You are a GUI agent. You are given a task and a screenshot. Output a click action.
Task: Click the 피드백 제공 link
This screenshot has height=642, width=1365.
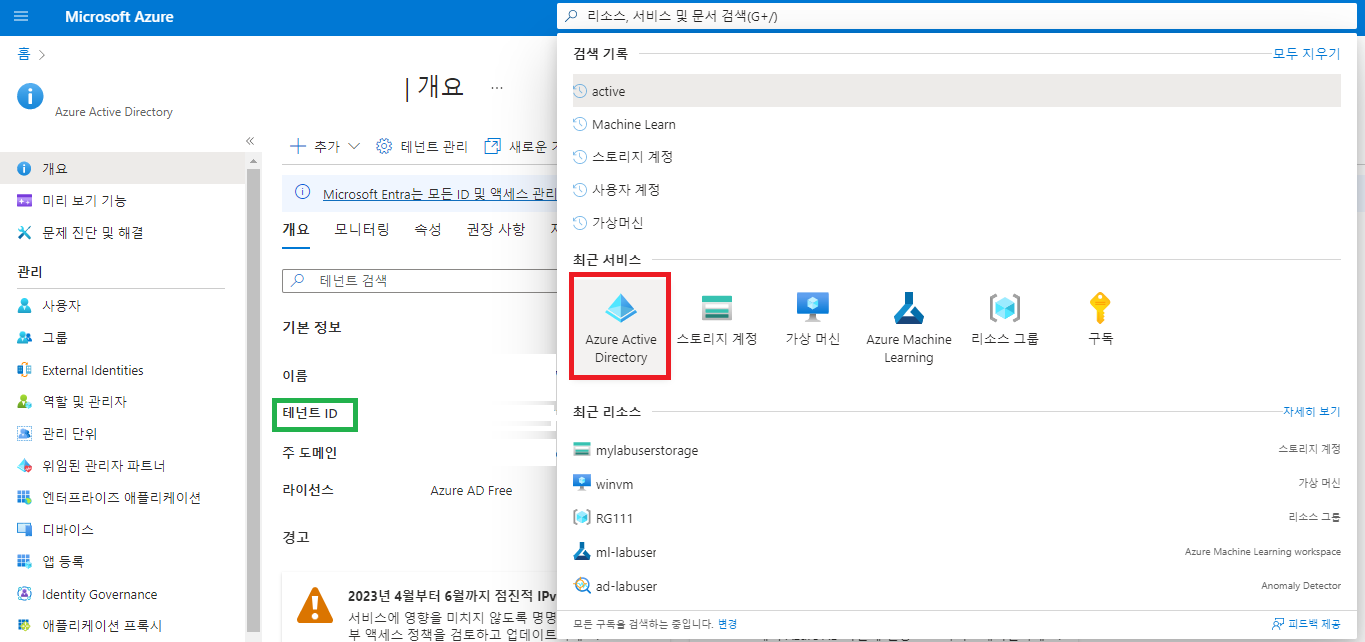click(x=1315, y=624)
